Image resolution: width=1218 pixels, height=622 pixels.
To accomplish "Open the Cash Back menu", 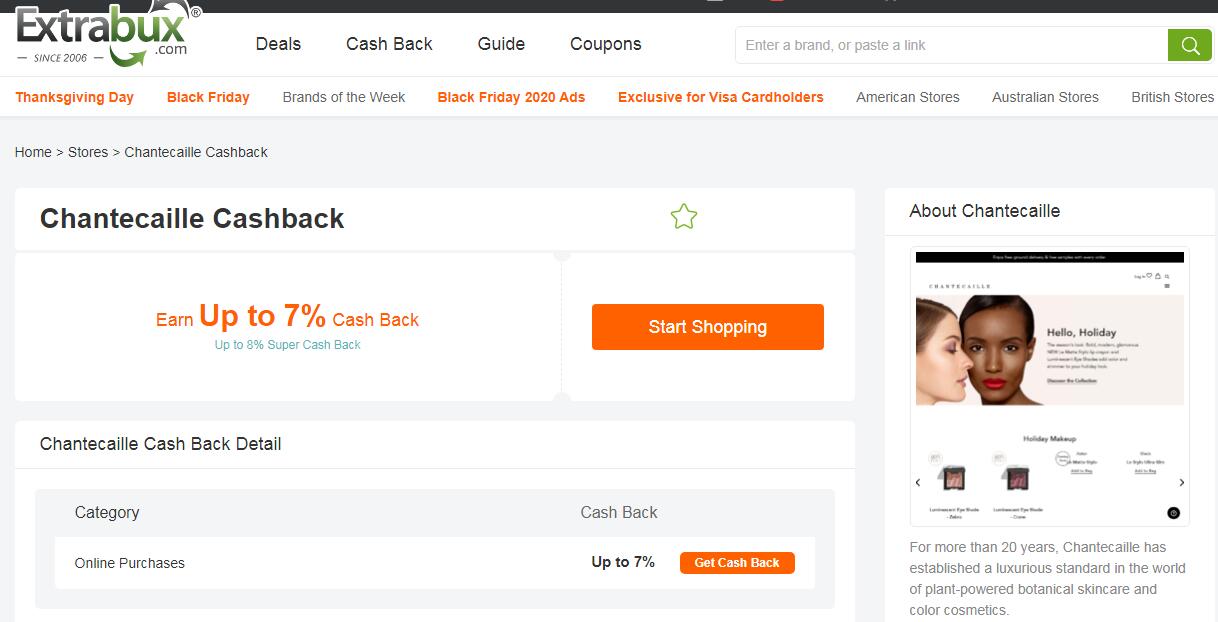I will 389,44.
